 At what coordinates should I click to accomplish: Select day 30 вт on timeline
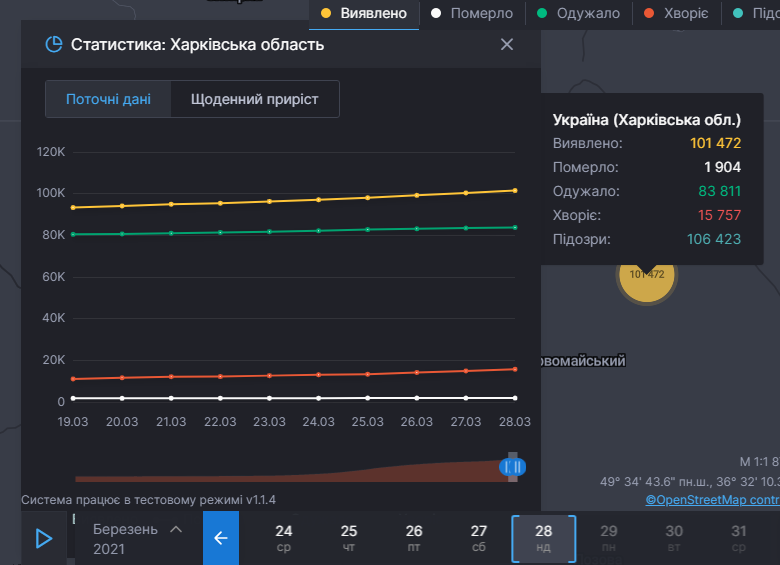click(x=674, y=538)
